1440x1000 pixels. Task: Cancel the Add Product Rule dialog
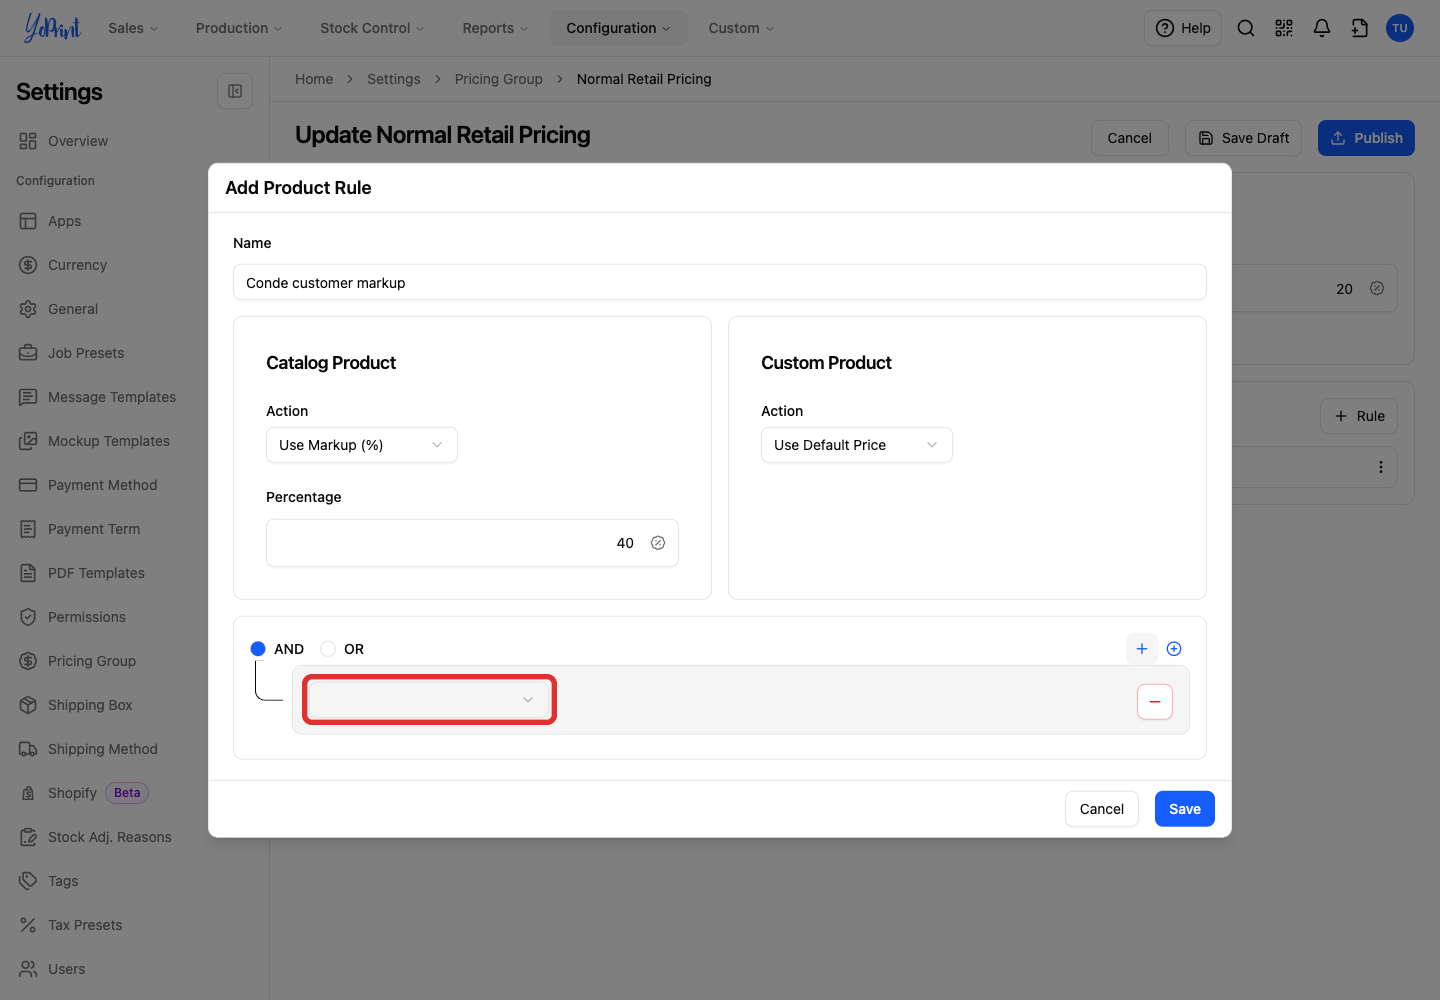click(1102, 809)
